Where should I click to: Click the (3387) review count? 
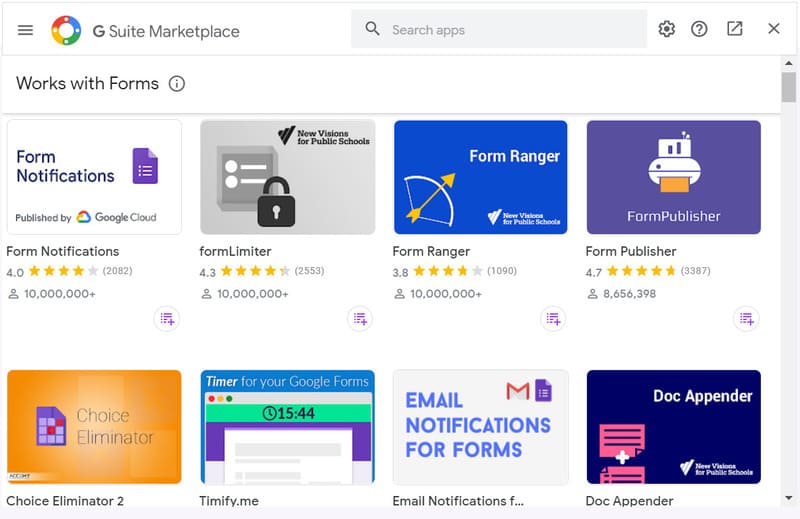tap(695, 271)
